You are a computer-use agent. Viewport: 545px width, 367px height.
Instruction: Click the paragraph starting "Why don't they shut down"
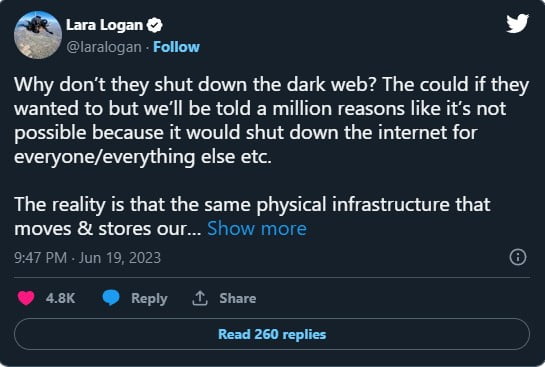tap(271, 120)
